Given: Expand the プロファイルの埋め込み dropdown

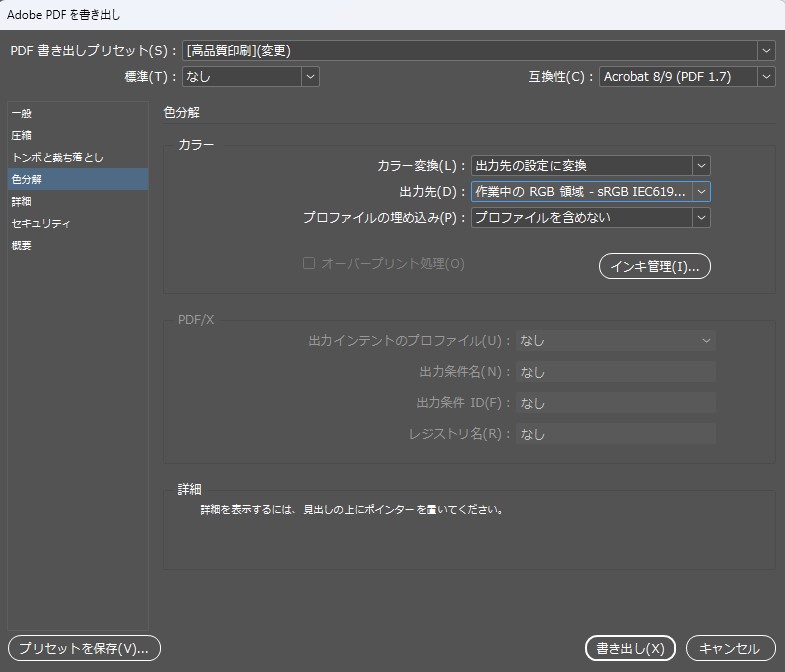Looking at the screenshot, I should pyautogui.click(x=591, y=218).
